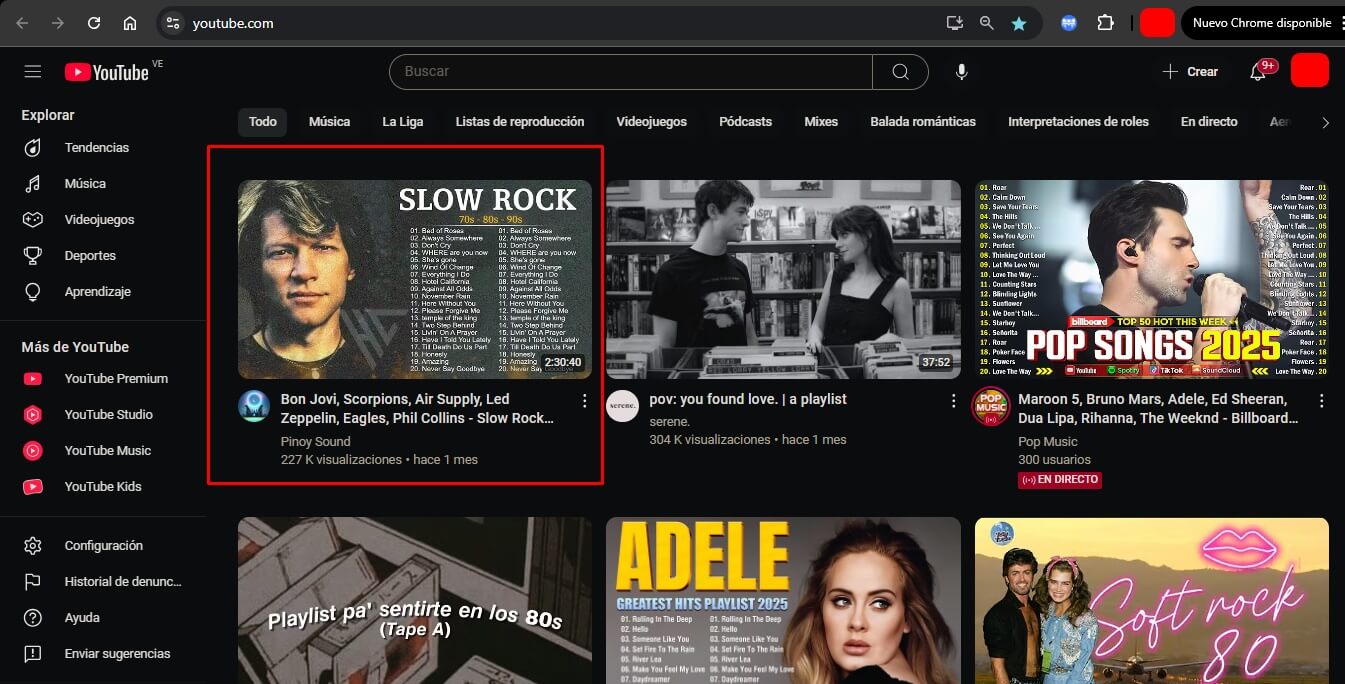The height and width of the screenshot is (684, 1345).
Task: Click Enviar sugerencias
Action: pyautogui.click(x=117, y=653)
